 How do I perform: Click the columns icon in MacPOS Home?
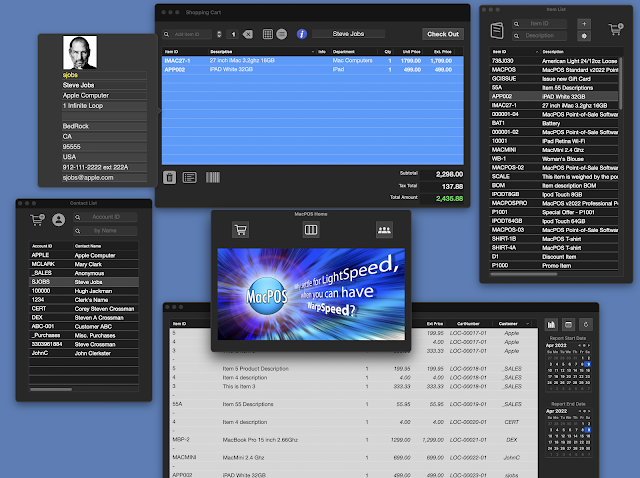[311, 230]
